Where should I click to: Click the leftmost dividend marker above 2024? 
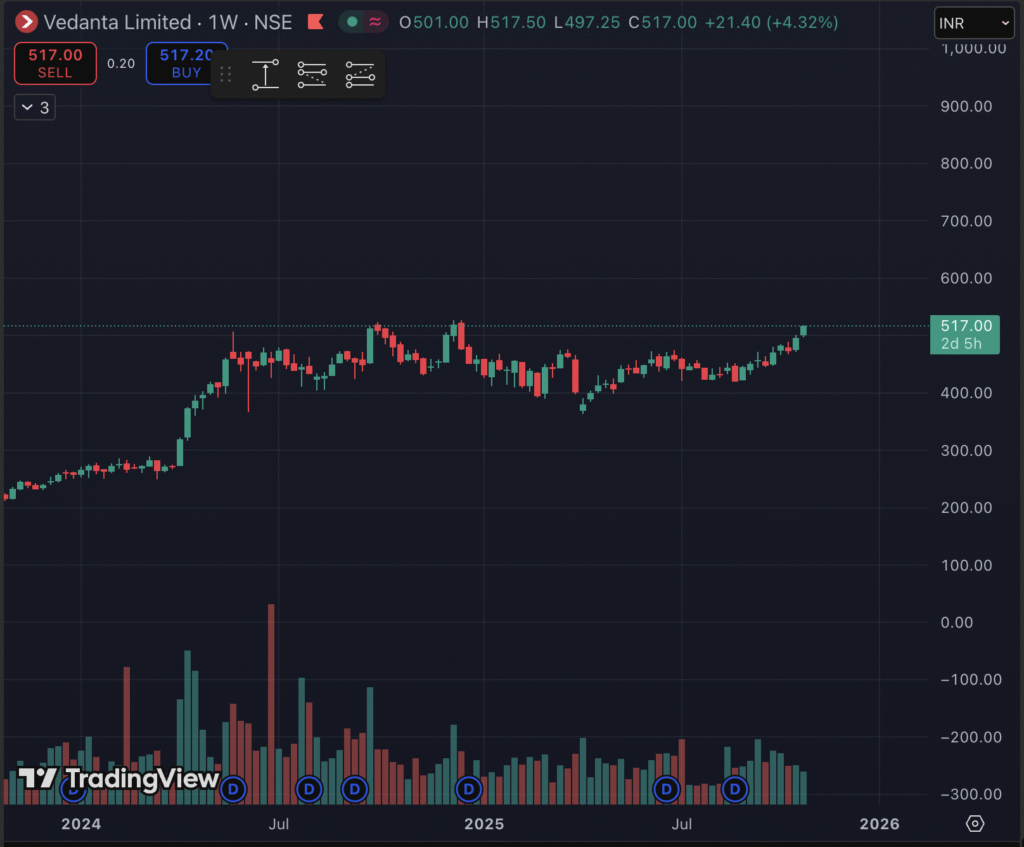[x=73, y=789]
